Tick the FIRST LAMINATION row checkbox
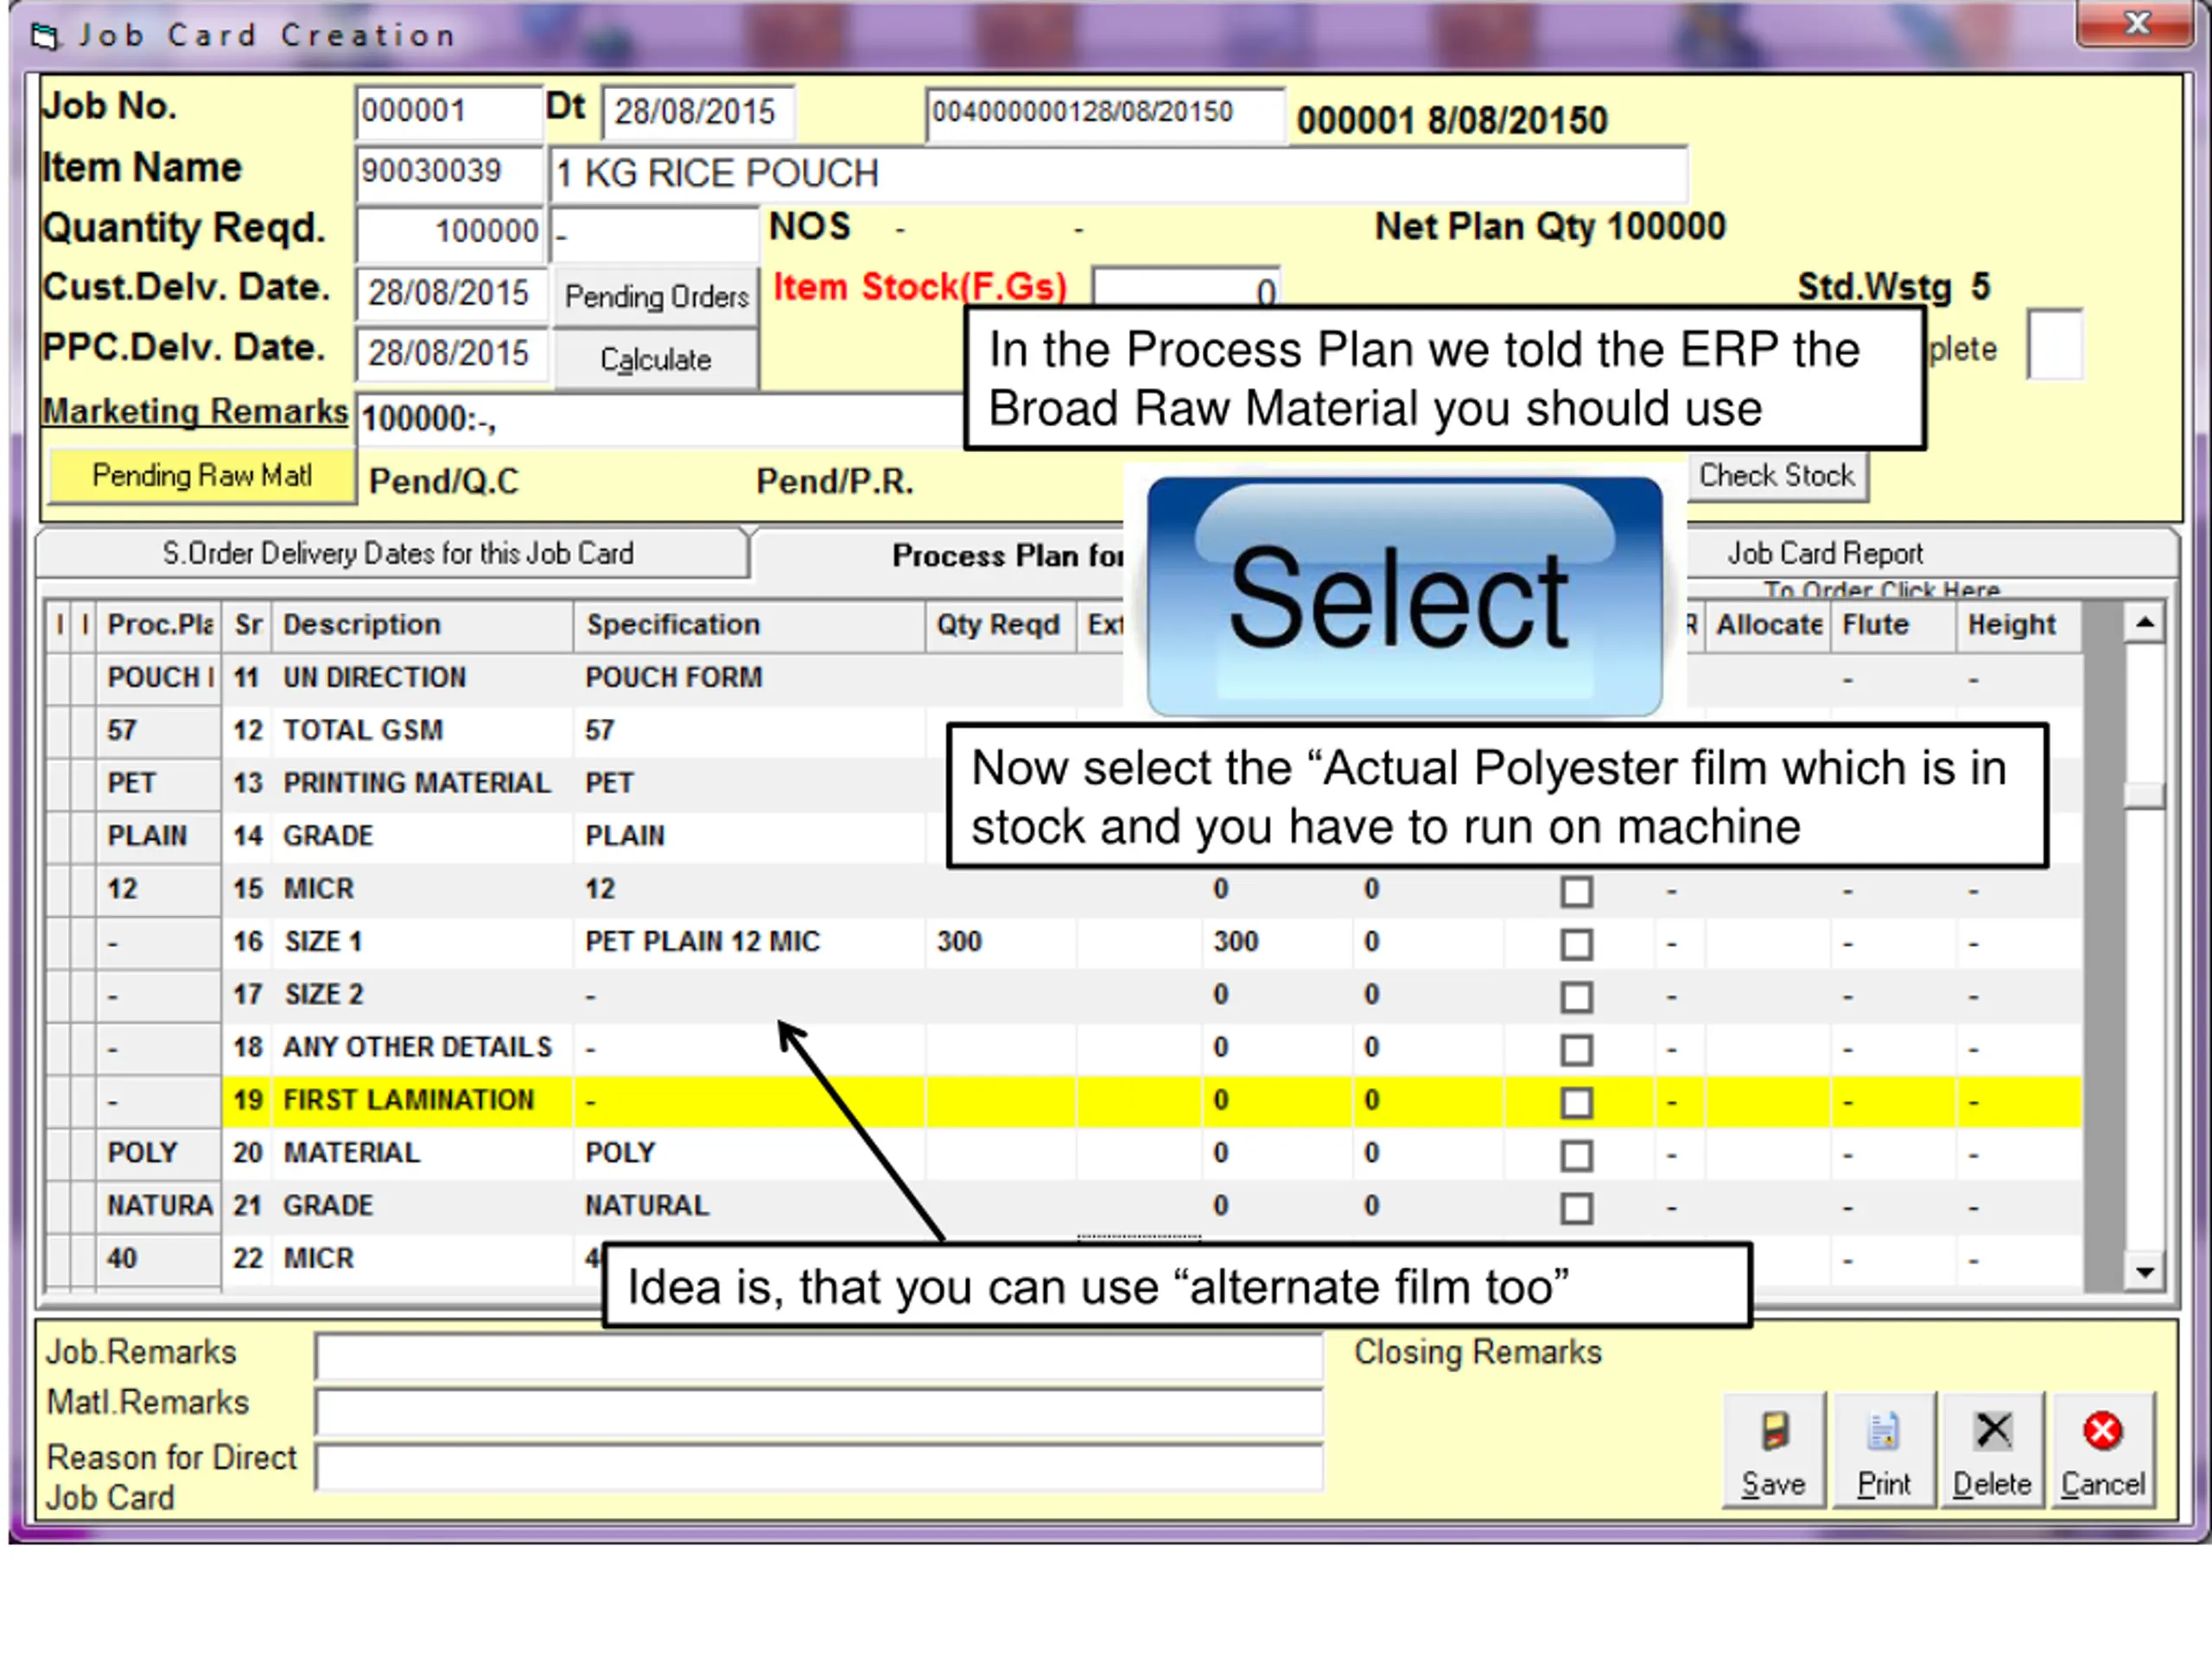Screen dimensions: 2212x1659 pyautogui.click(x=1577, y=1103)
